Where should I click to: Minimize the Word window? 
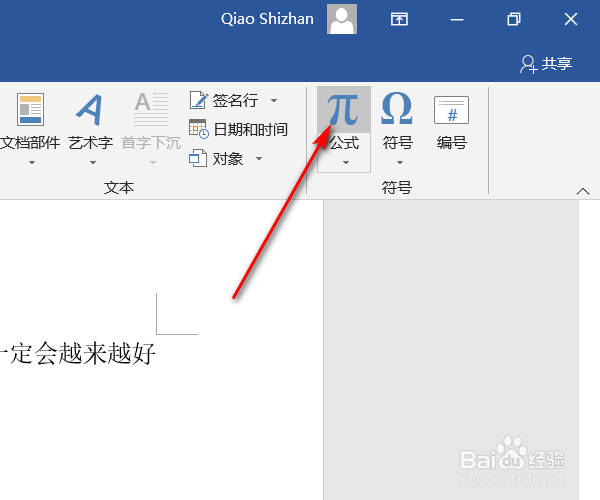[457, 19]
